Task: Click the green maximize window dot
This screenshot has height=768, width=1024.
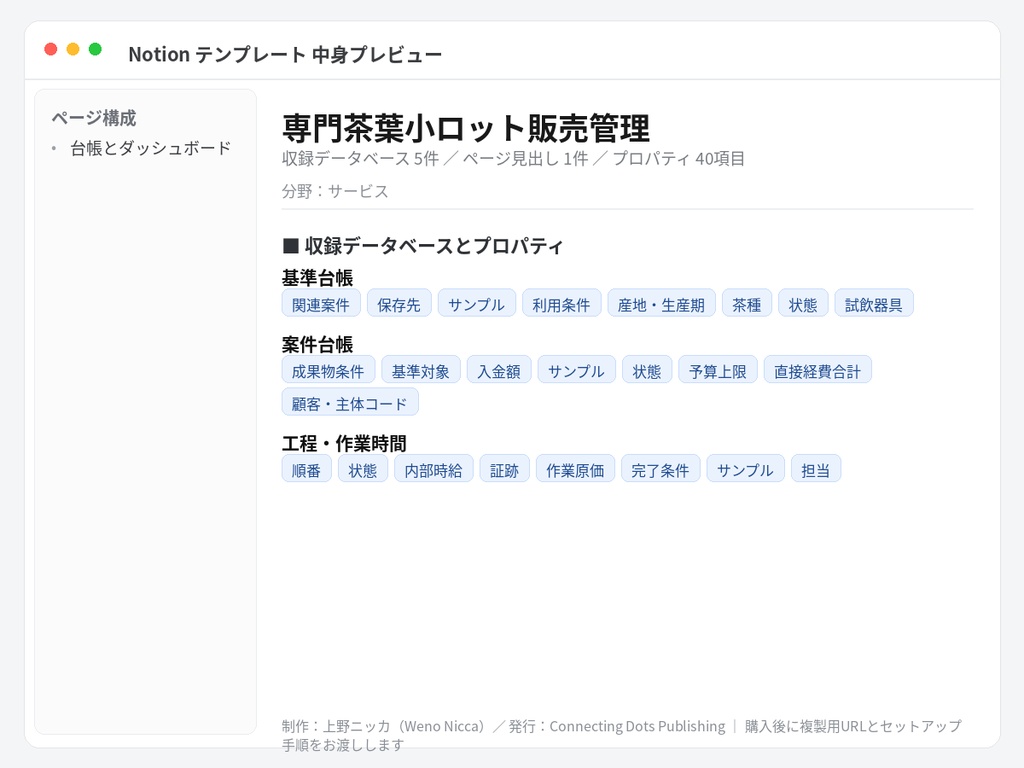Action: tap(95, 49)
